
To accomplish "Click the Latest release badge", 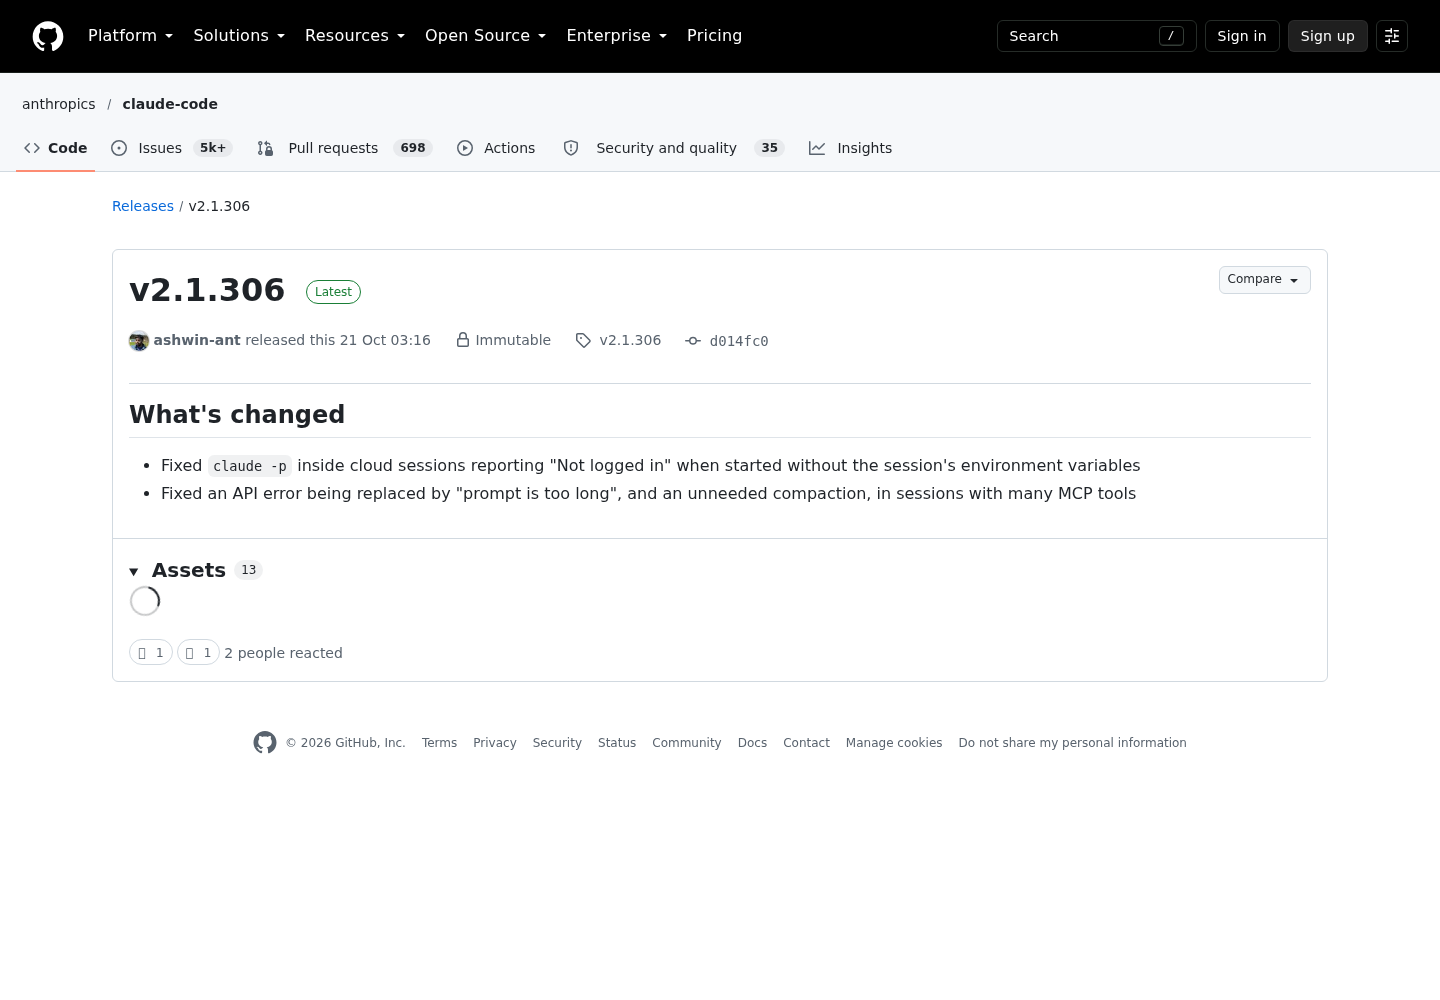I will tap(333, 292).
